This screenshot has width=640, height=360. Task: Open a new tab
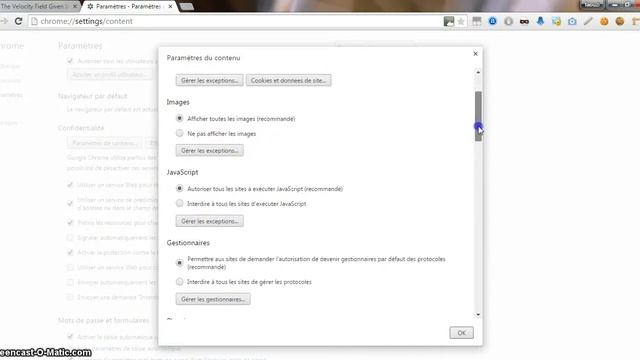(187, 7)
